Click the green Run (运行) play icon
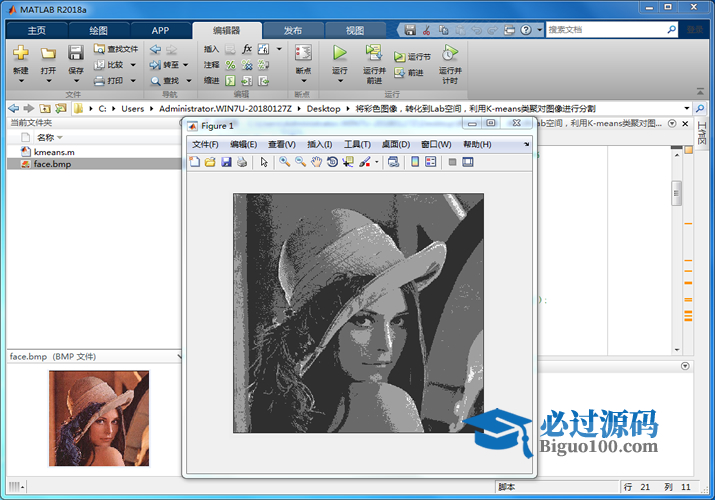The image size is (715, 500). click(339, 53)
